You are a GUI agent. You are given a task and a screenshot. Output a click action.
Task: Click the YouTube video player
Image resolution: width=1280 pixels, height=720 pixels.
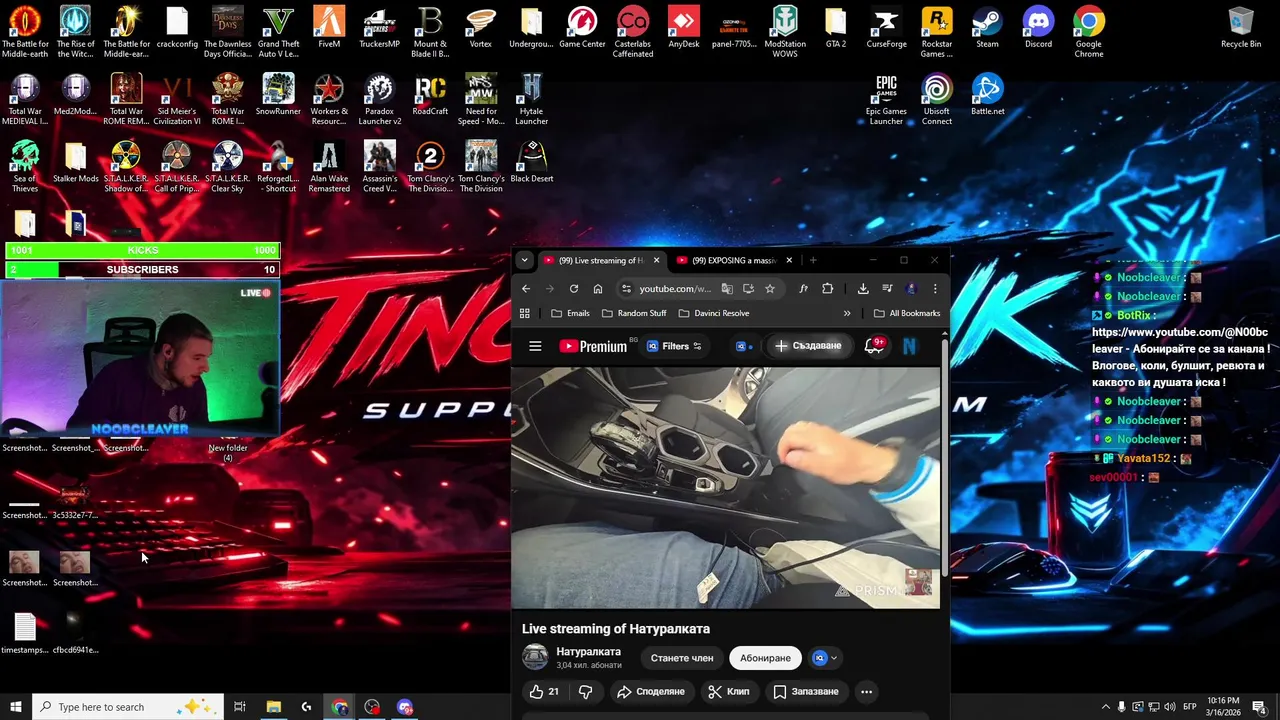pyautogui.click(x=726, y=487)
